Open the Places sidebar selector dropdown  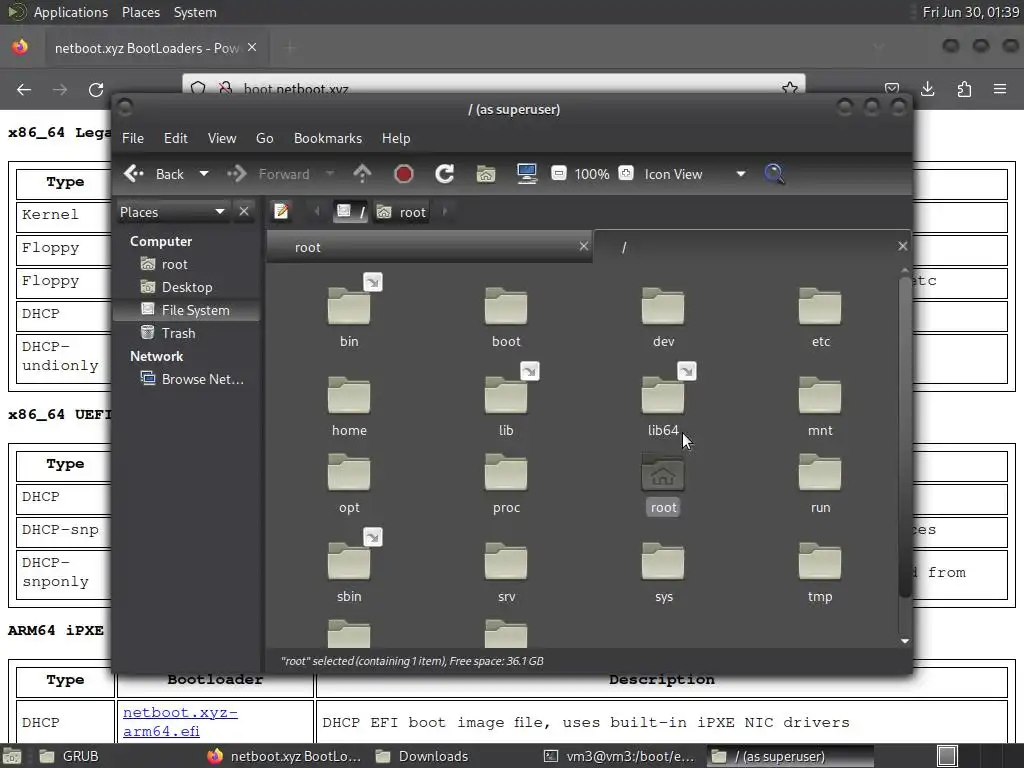[172, 212]
